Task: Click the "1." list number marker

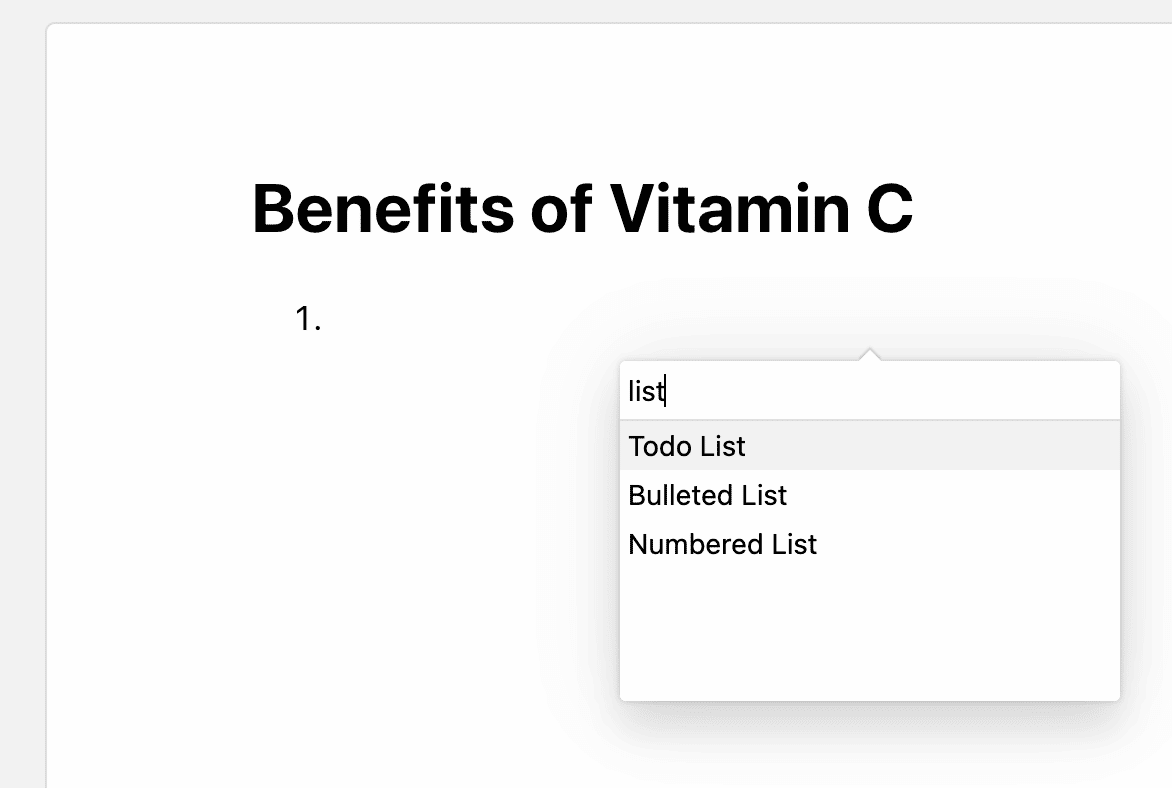Action: click(308, 320)
